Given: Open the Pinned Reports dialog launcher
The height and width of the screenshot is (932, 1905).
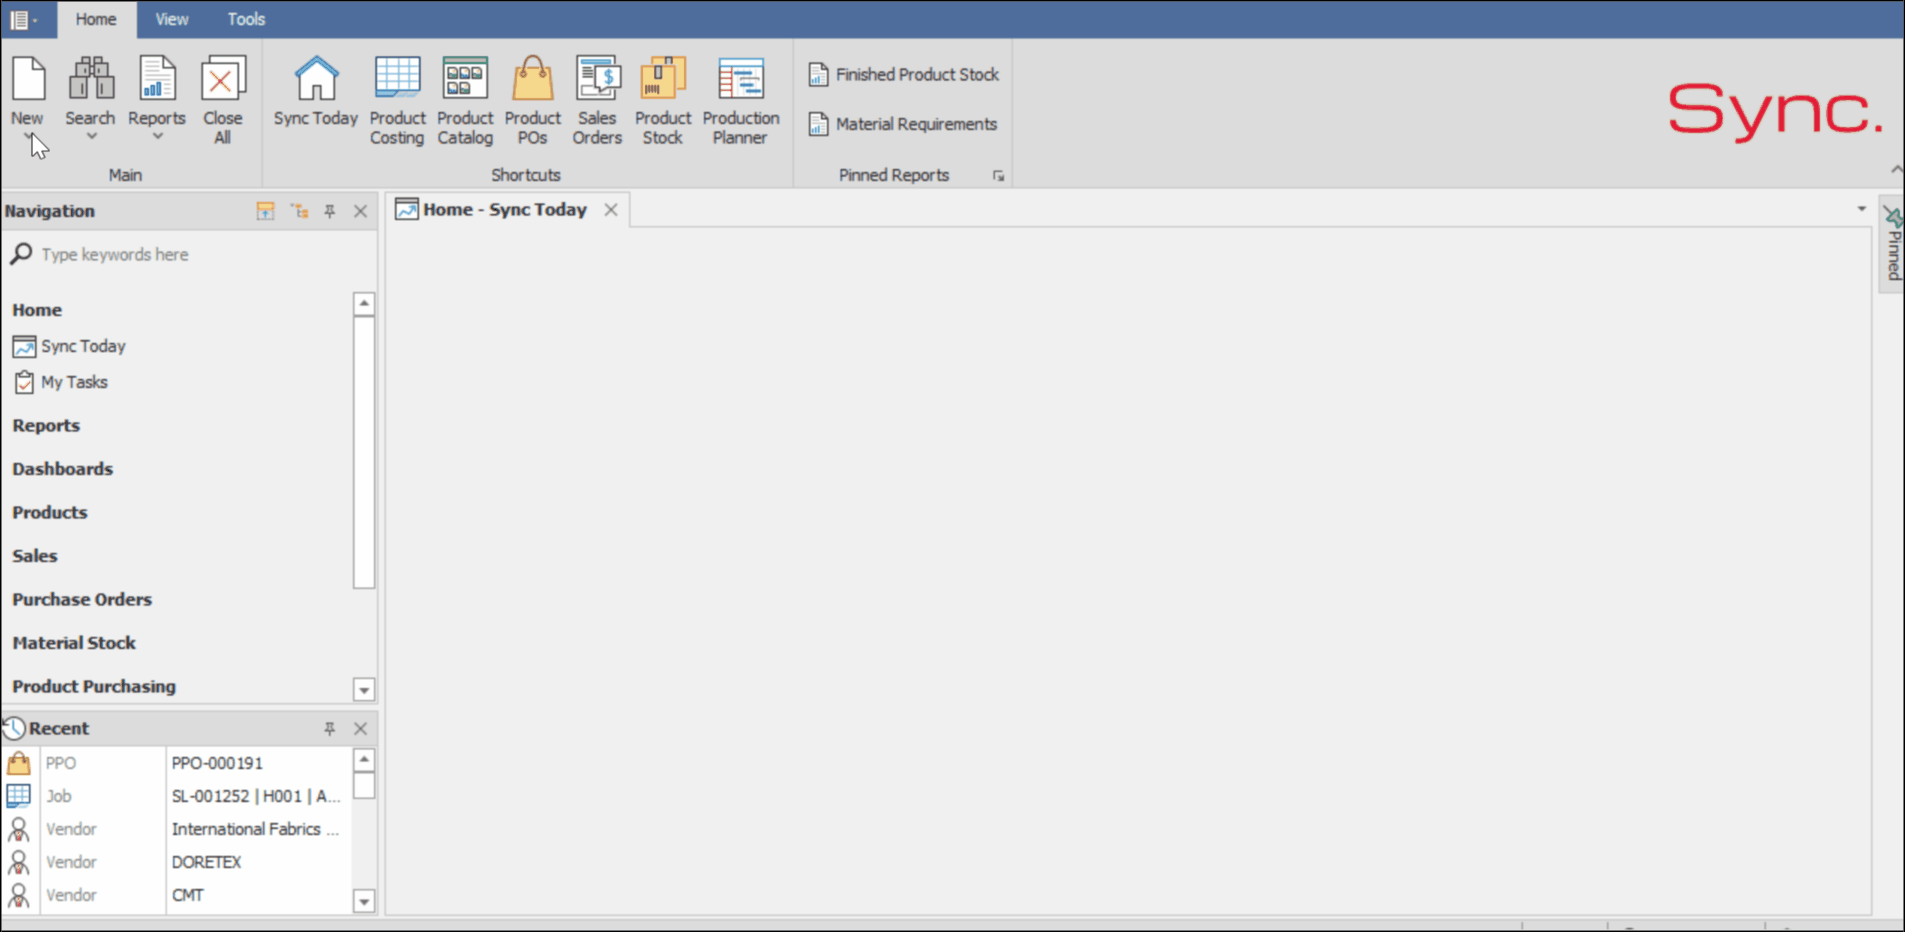Looking at the screenshot, I should pos(998,176).
